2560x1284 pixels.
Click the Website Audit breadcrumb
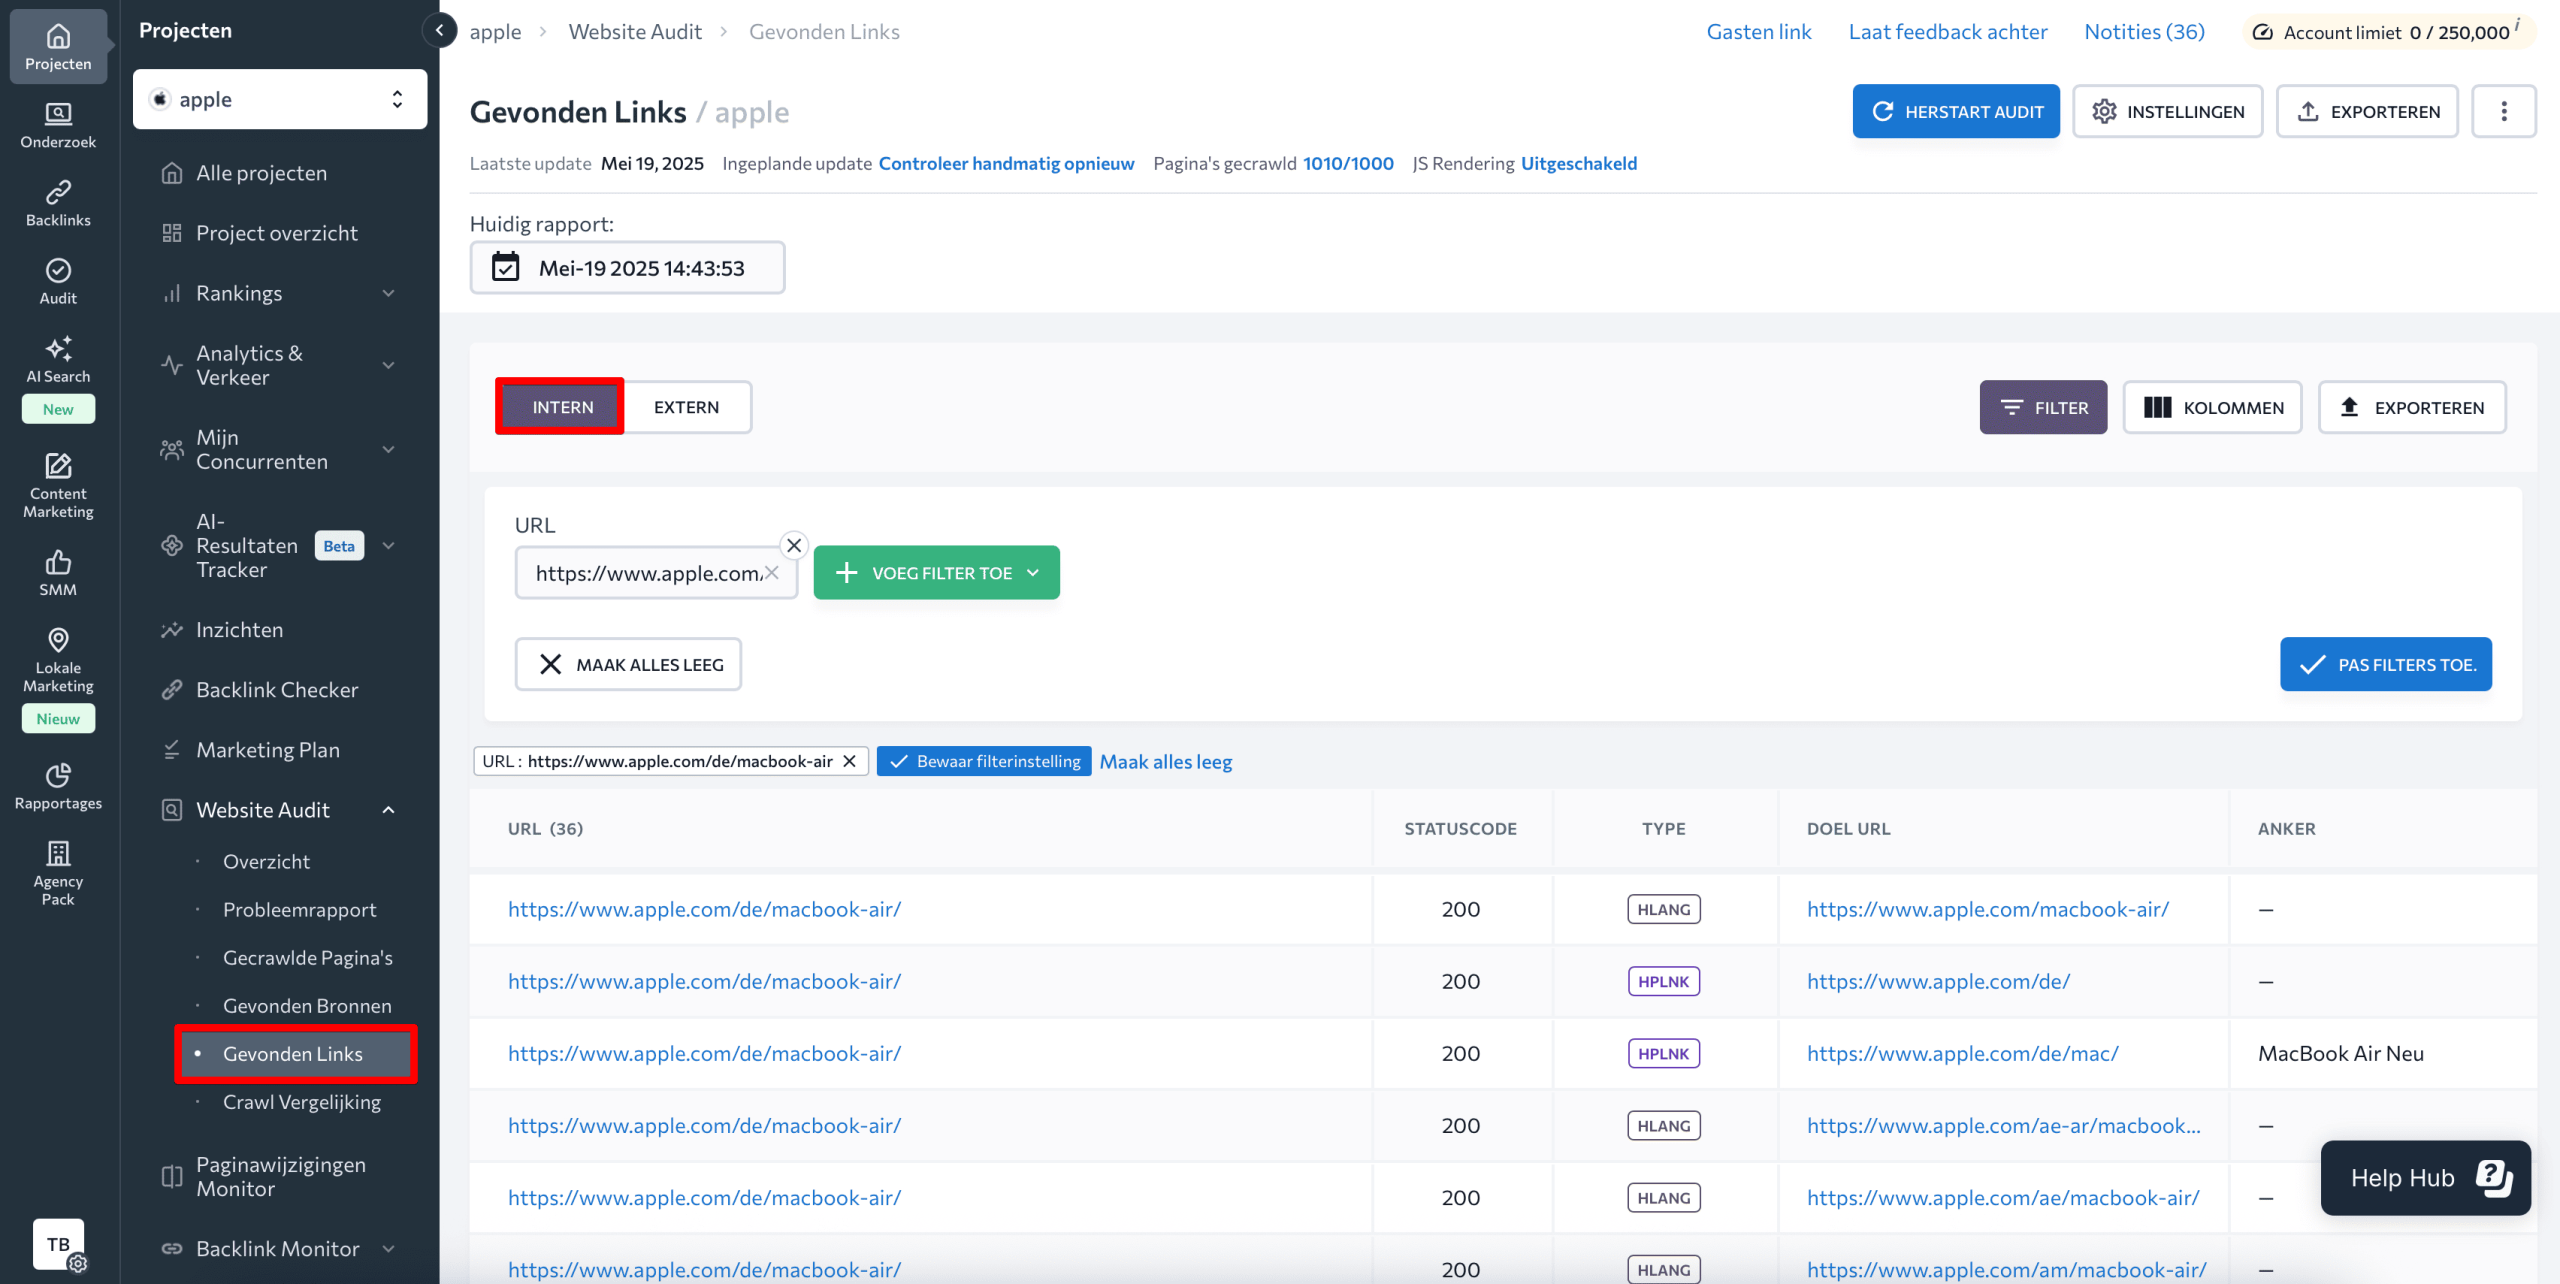point(635,32)
